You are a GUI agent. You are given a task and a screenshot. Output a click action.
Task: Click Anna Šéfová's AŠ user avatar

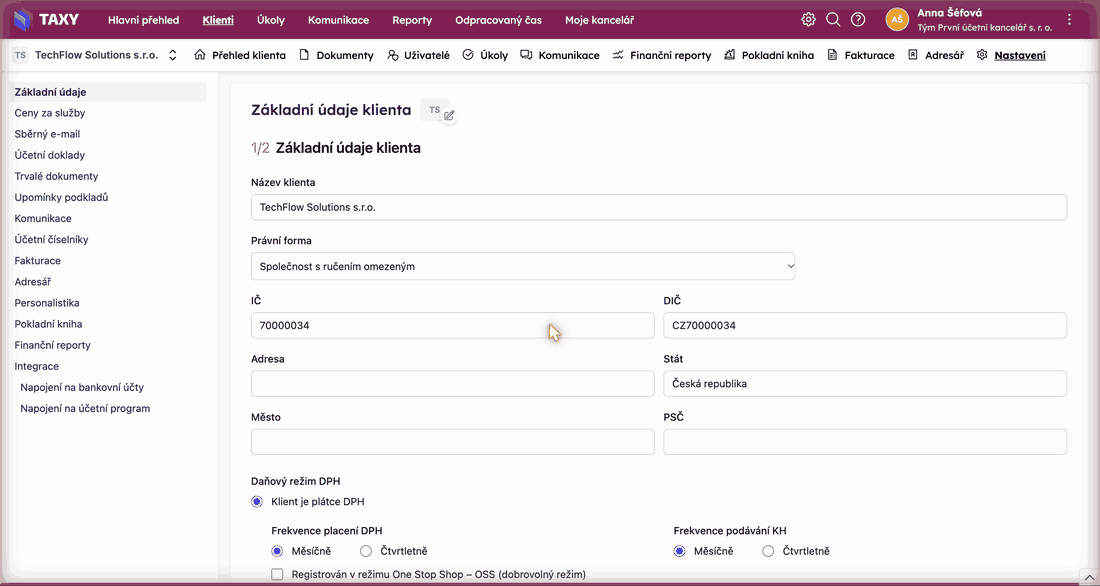tap(897, 20)
